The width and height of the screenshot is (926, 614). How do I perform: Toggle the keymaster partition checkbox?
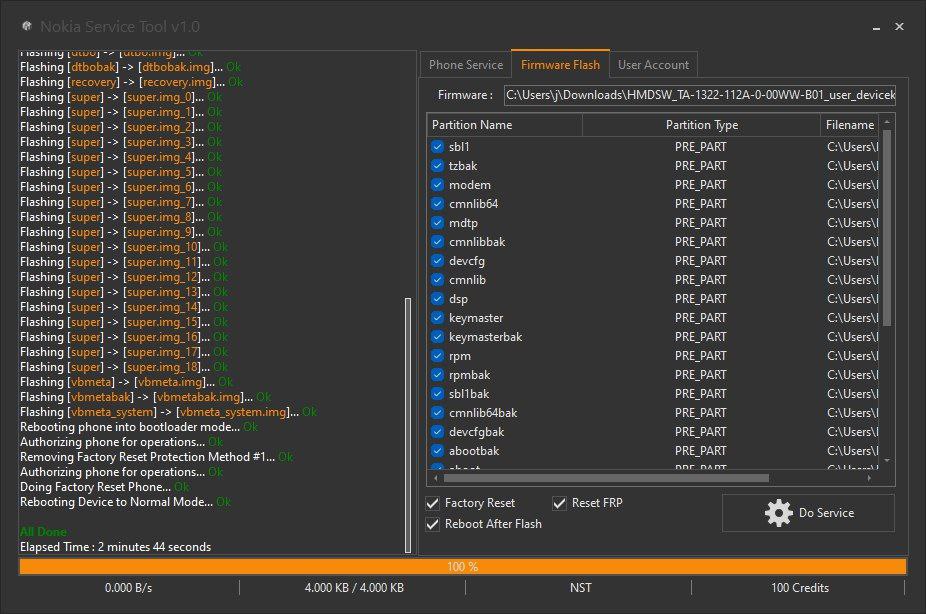437,317
